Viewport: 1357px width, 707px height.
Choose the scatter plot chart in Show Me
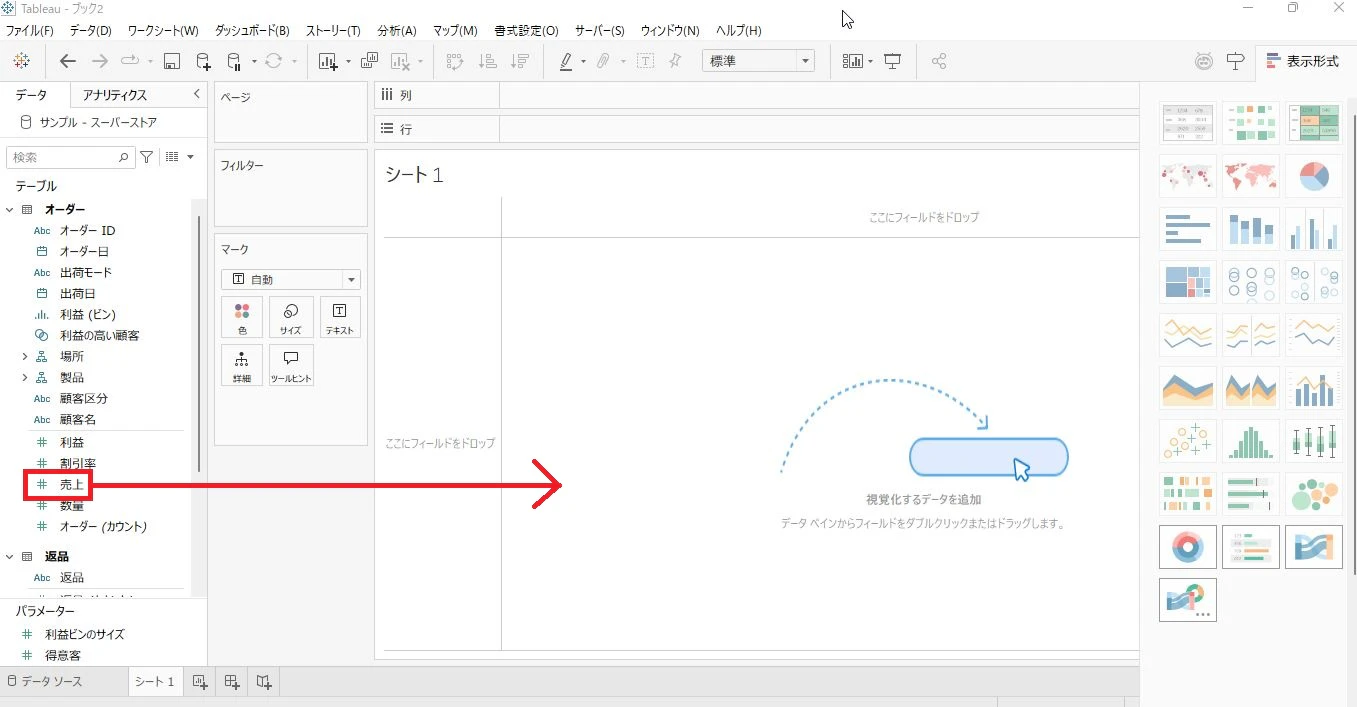pyautogui.click(x=1188, y=439)
